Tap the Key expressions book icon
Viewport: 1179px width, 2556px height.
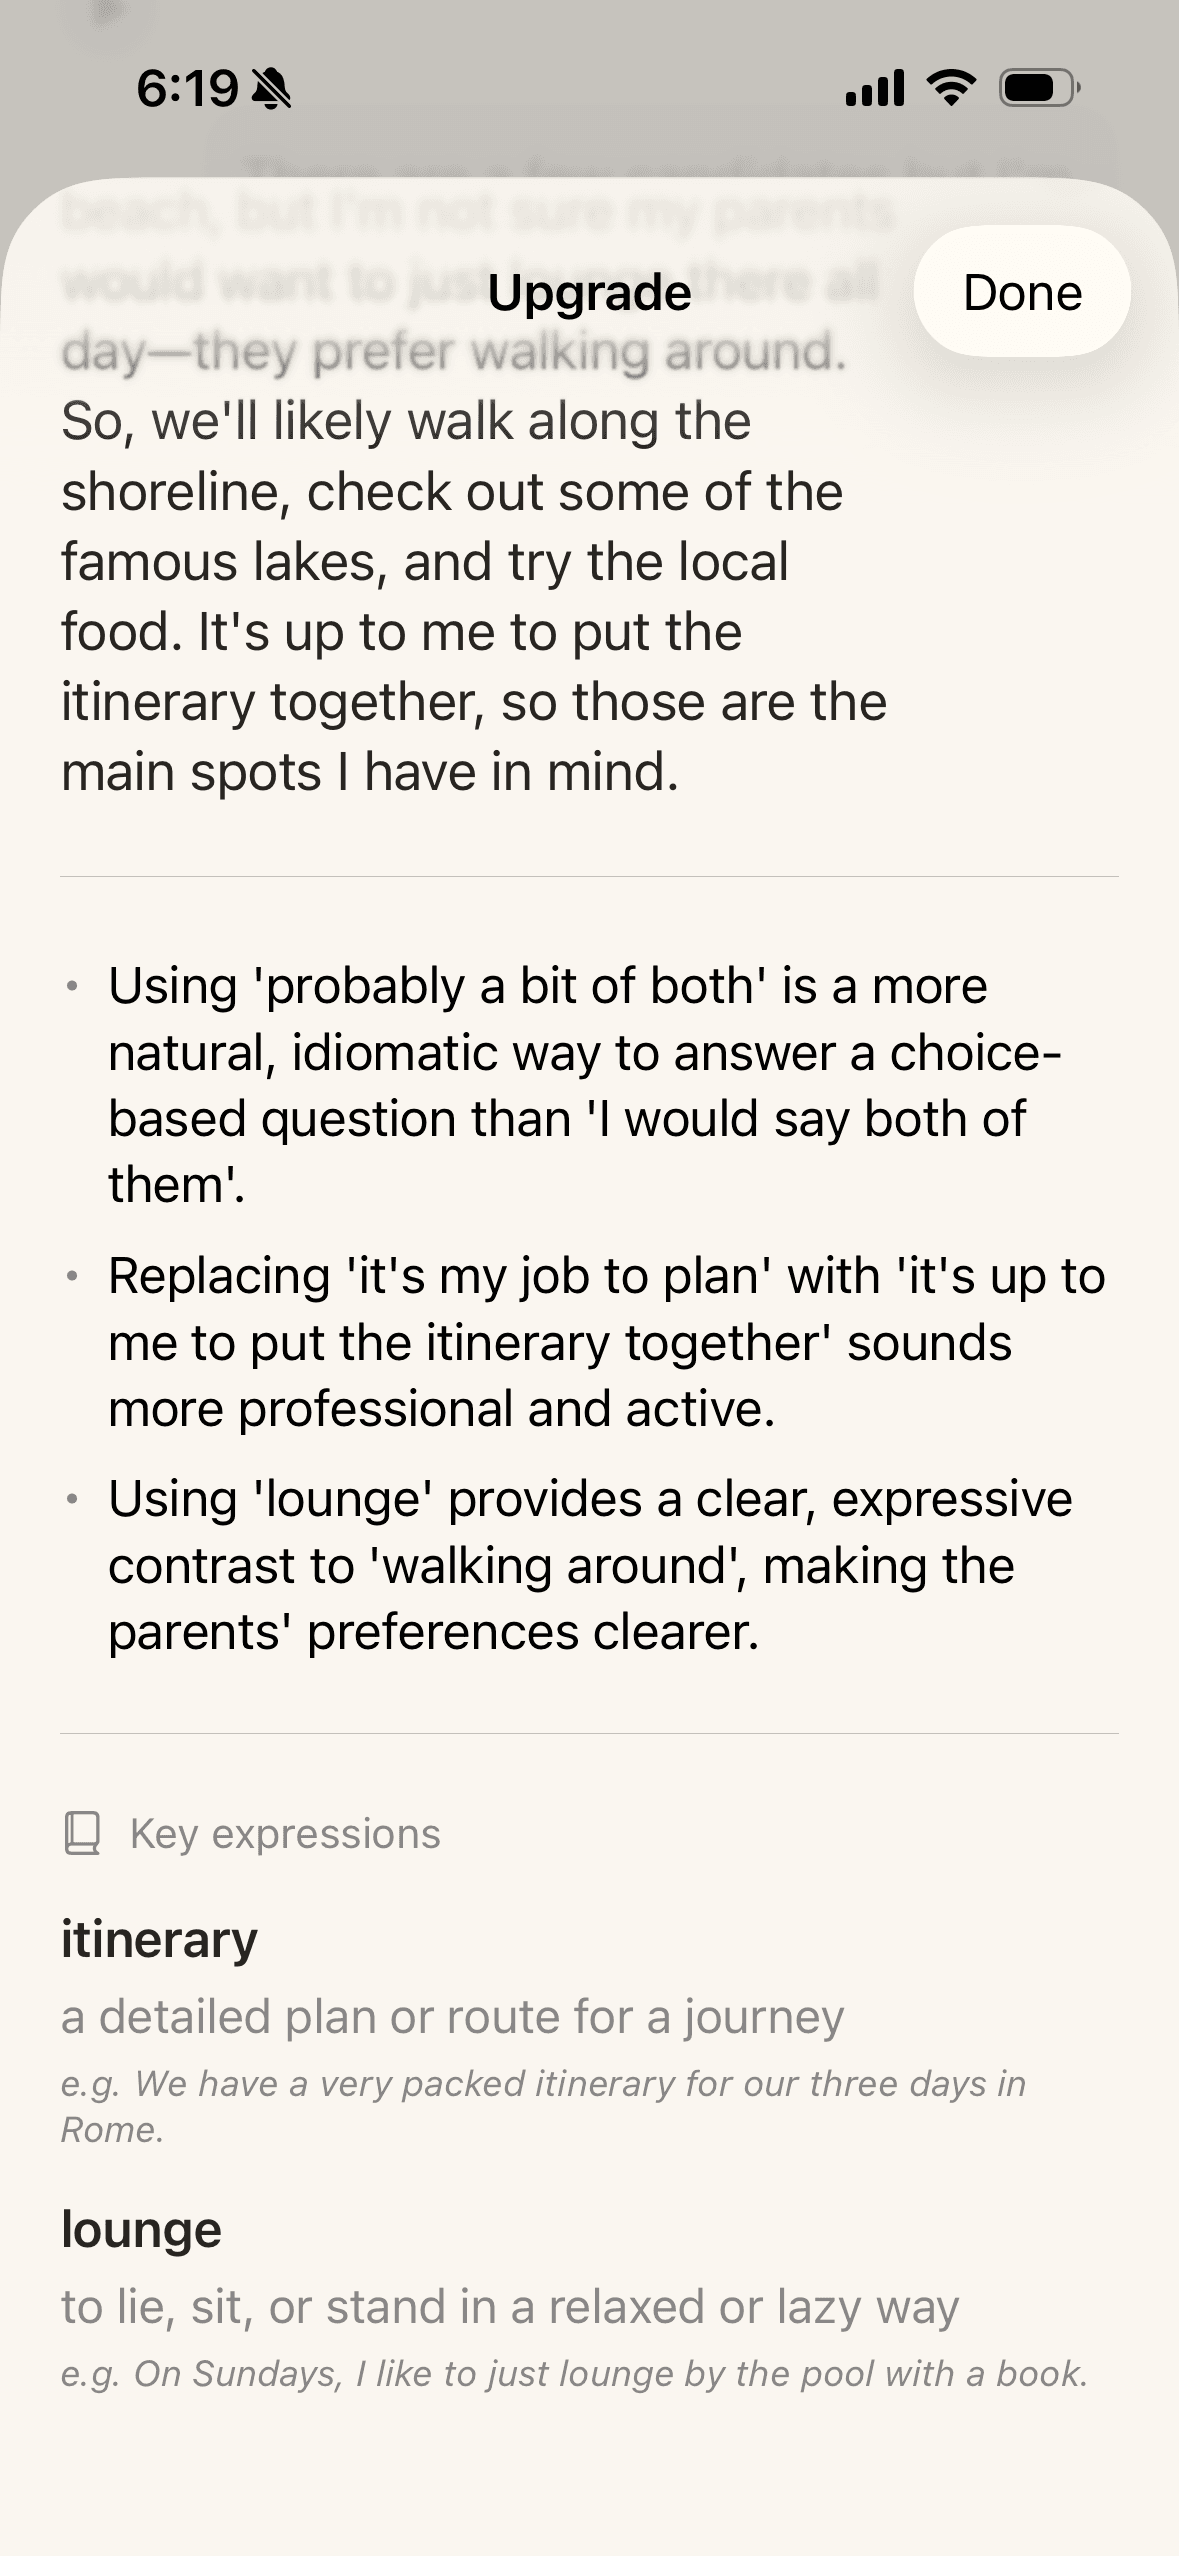pos(82,1834)
